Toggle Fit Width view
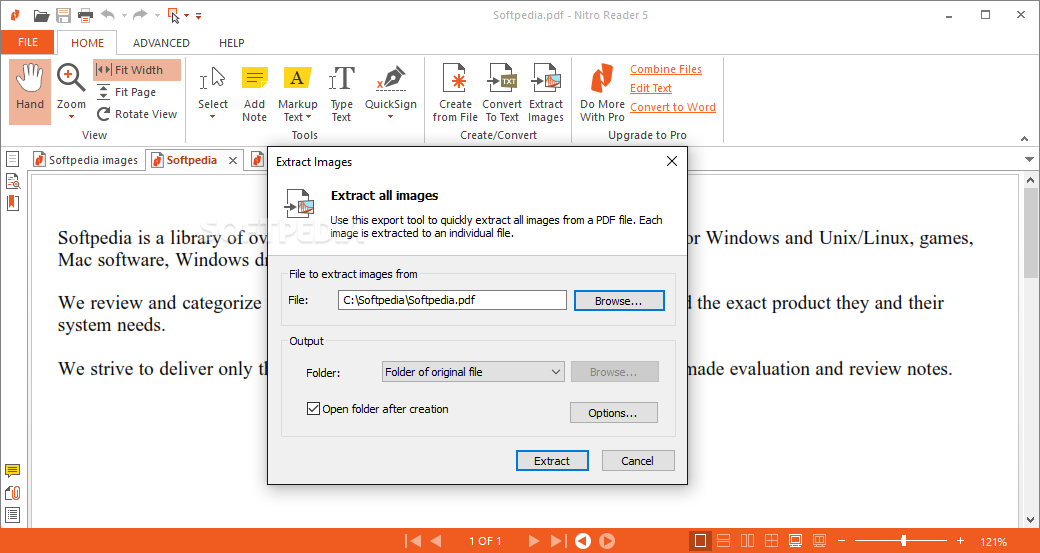Viewport: 1040px width, 553px height. point(137,70)
